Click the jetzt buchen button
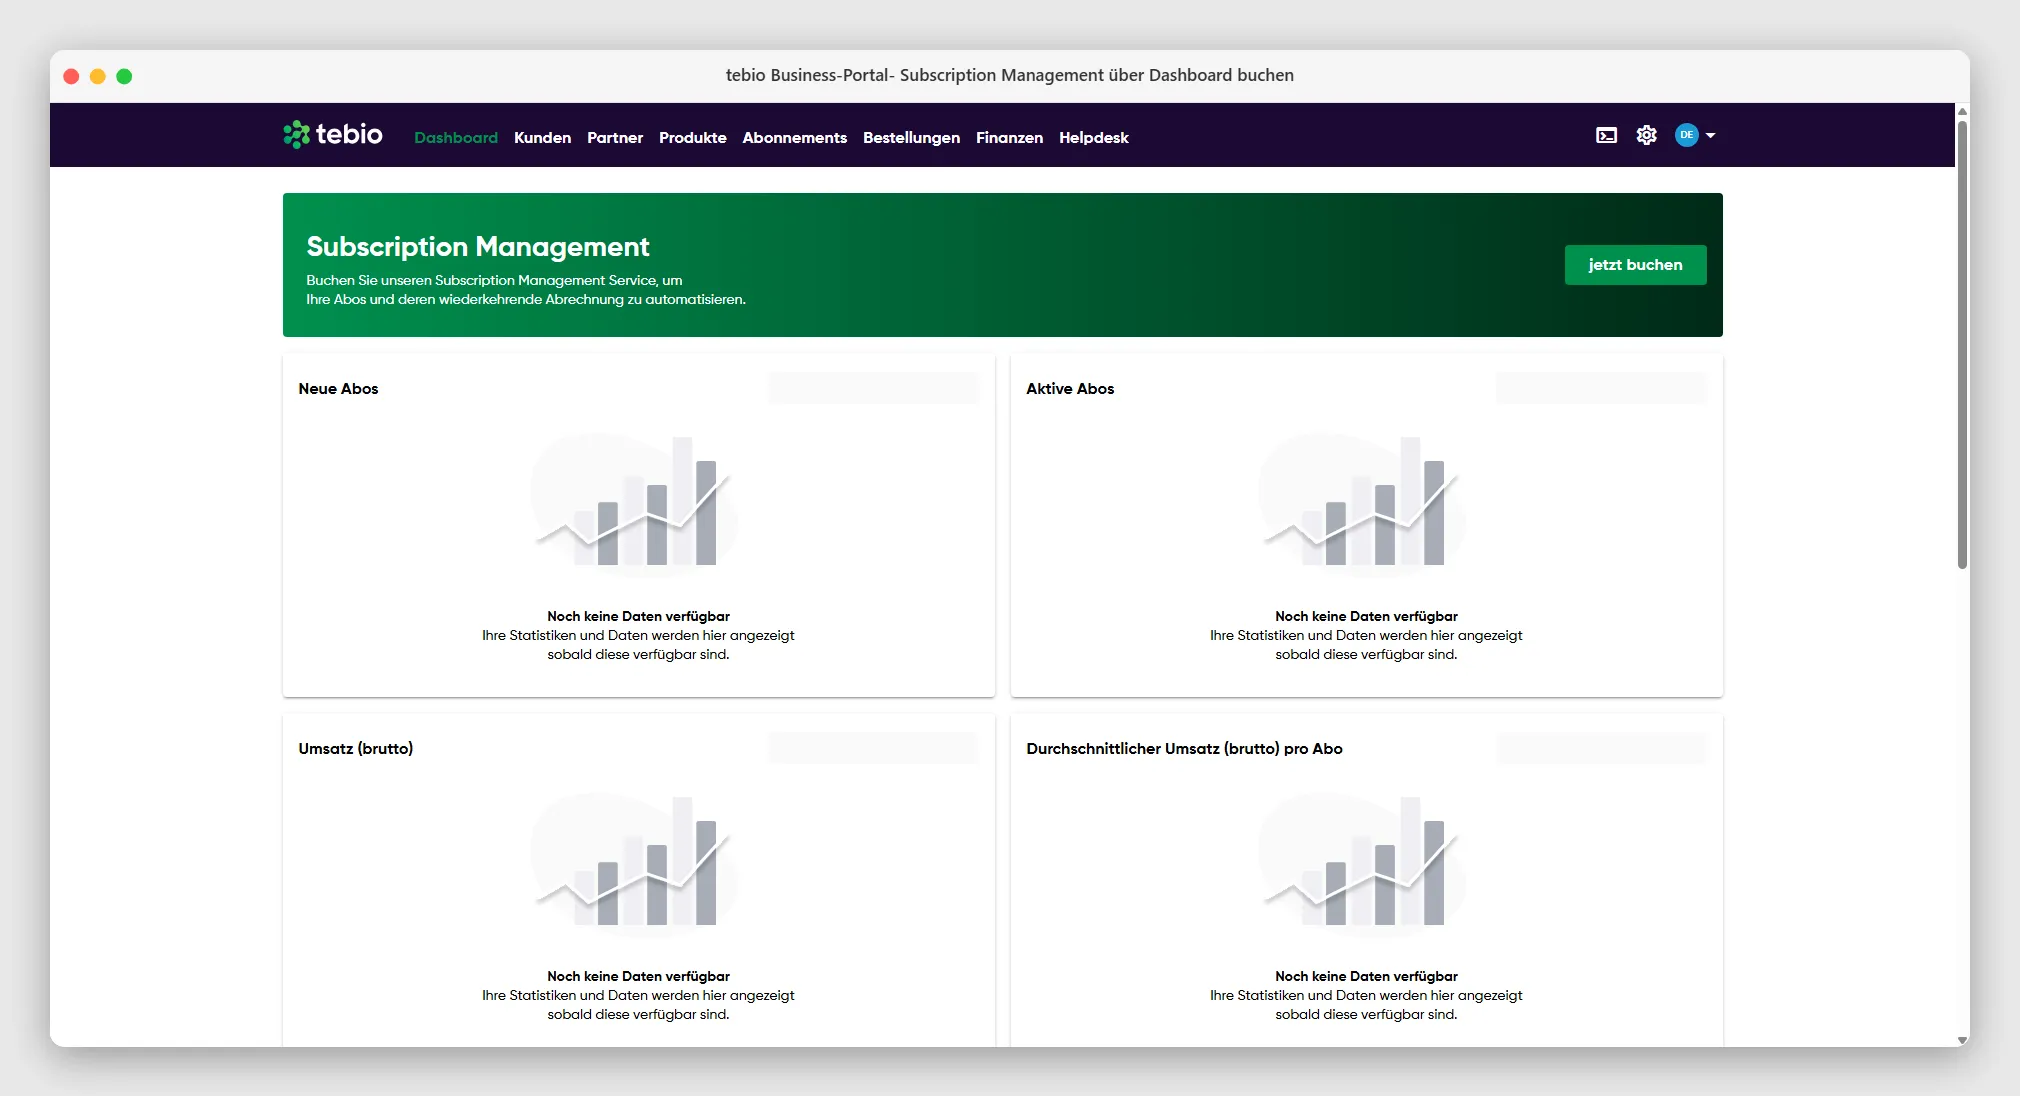Image resolution: width=2020 pixels, height=1096 pixels. (1635, 265)
